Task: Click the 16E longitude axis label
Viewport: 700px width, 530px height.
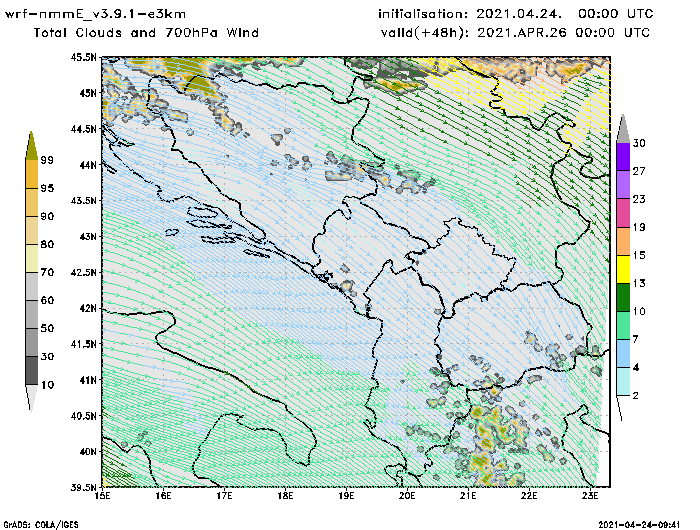Action: [163, 496]
